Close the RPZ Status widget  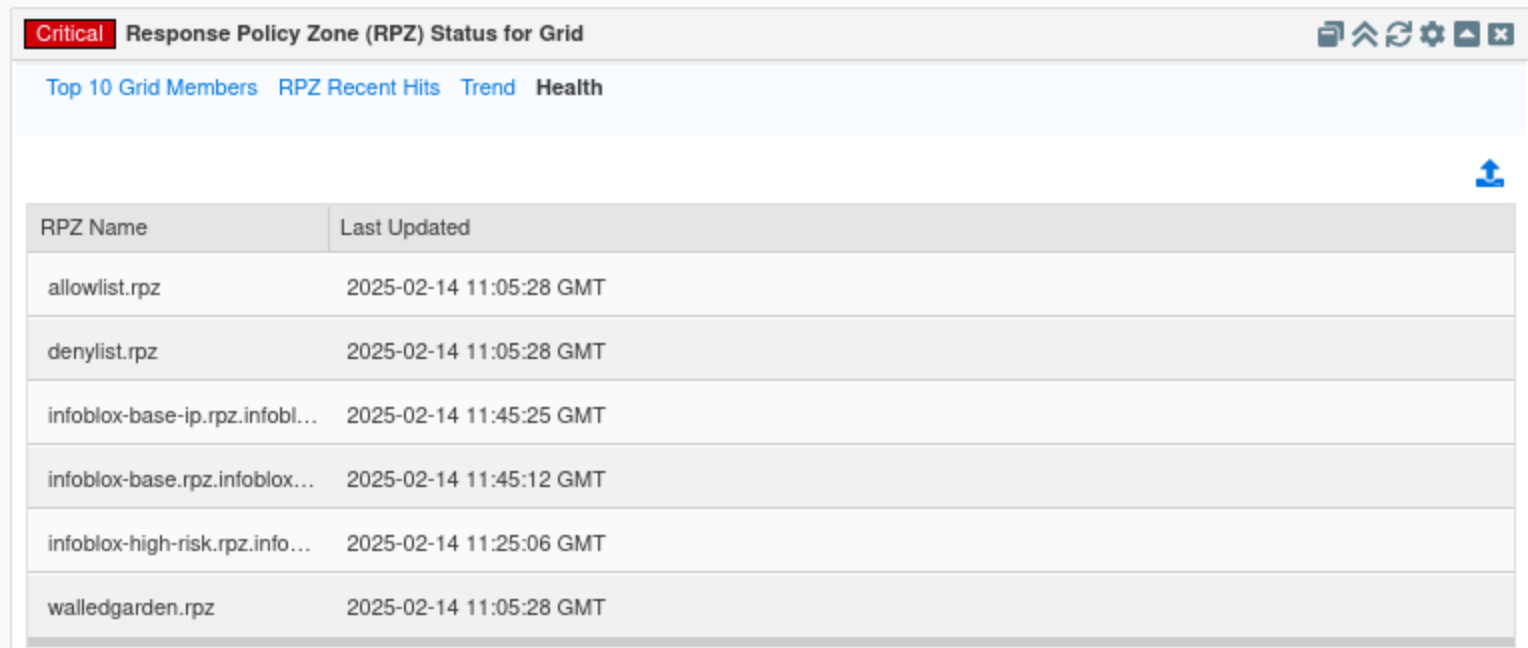pos(1500,34)
